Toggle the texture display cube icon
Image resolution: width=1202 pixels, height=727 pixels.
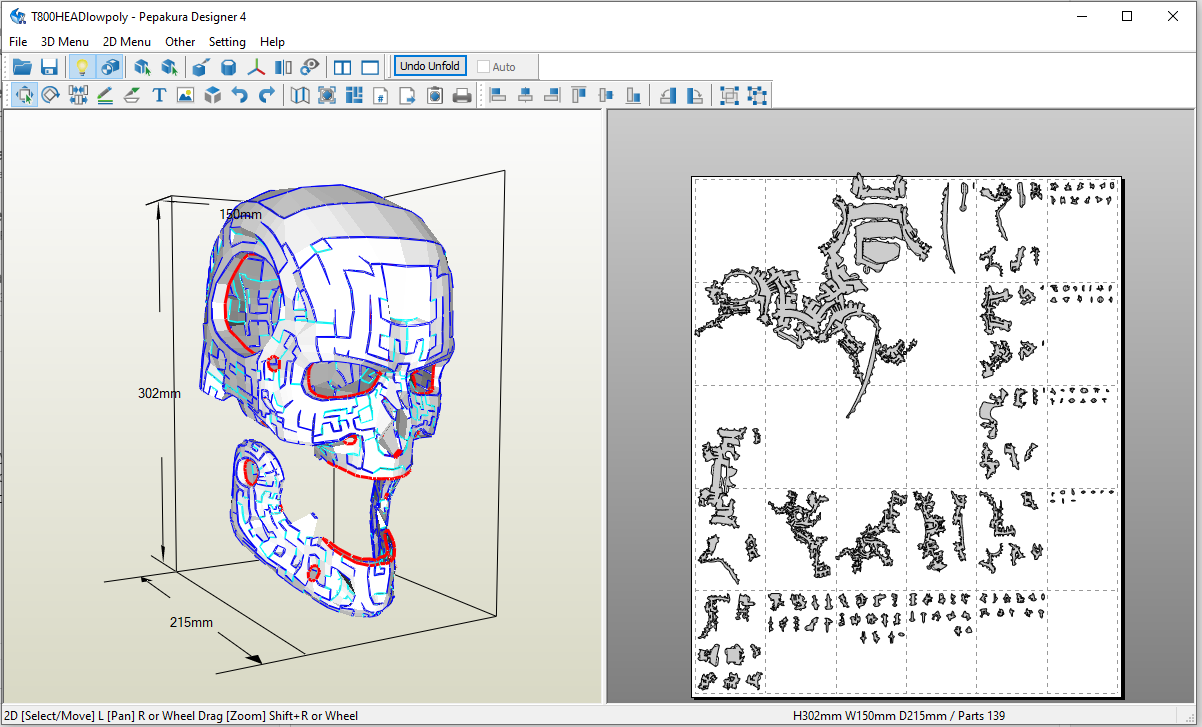click(110, 67)
